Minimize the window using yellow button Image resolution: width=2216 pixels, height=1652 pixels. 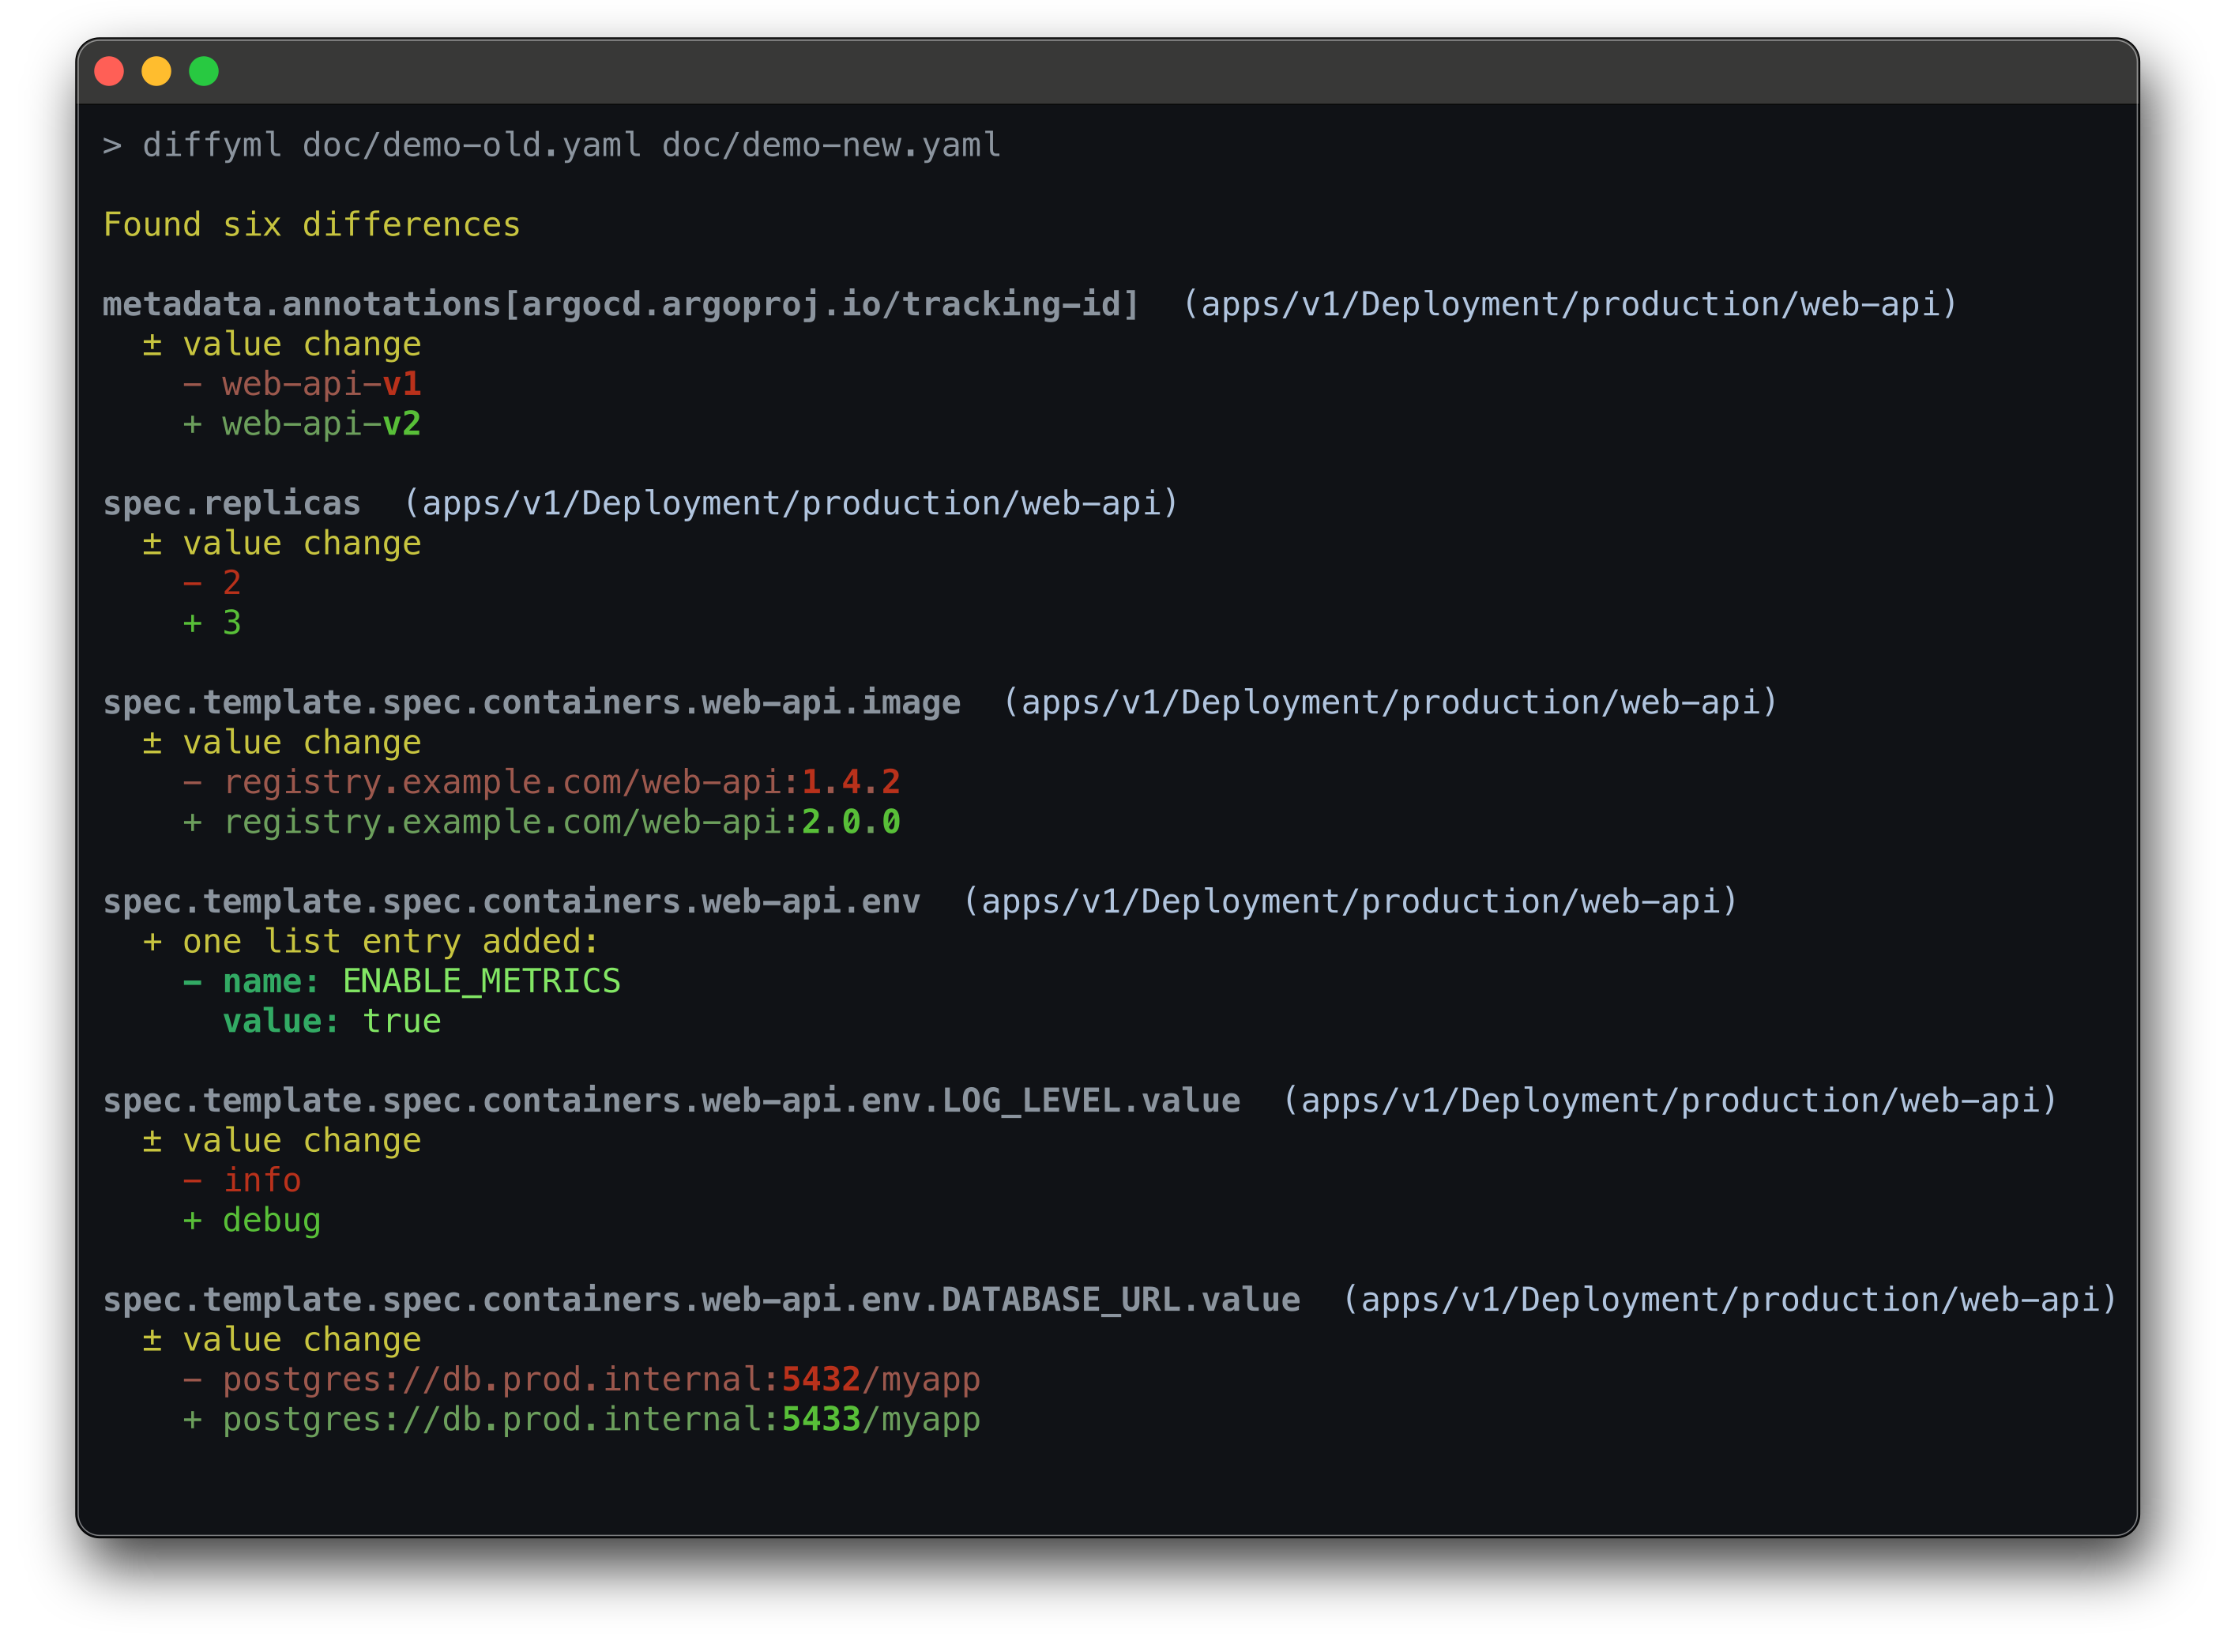[156, 71]
